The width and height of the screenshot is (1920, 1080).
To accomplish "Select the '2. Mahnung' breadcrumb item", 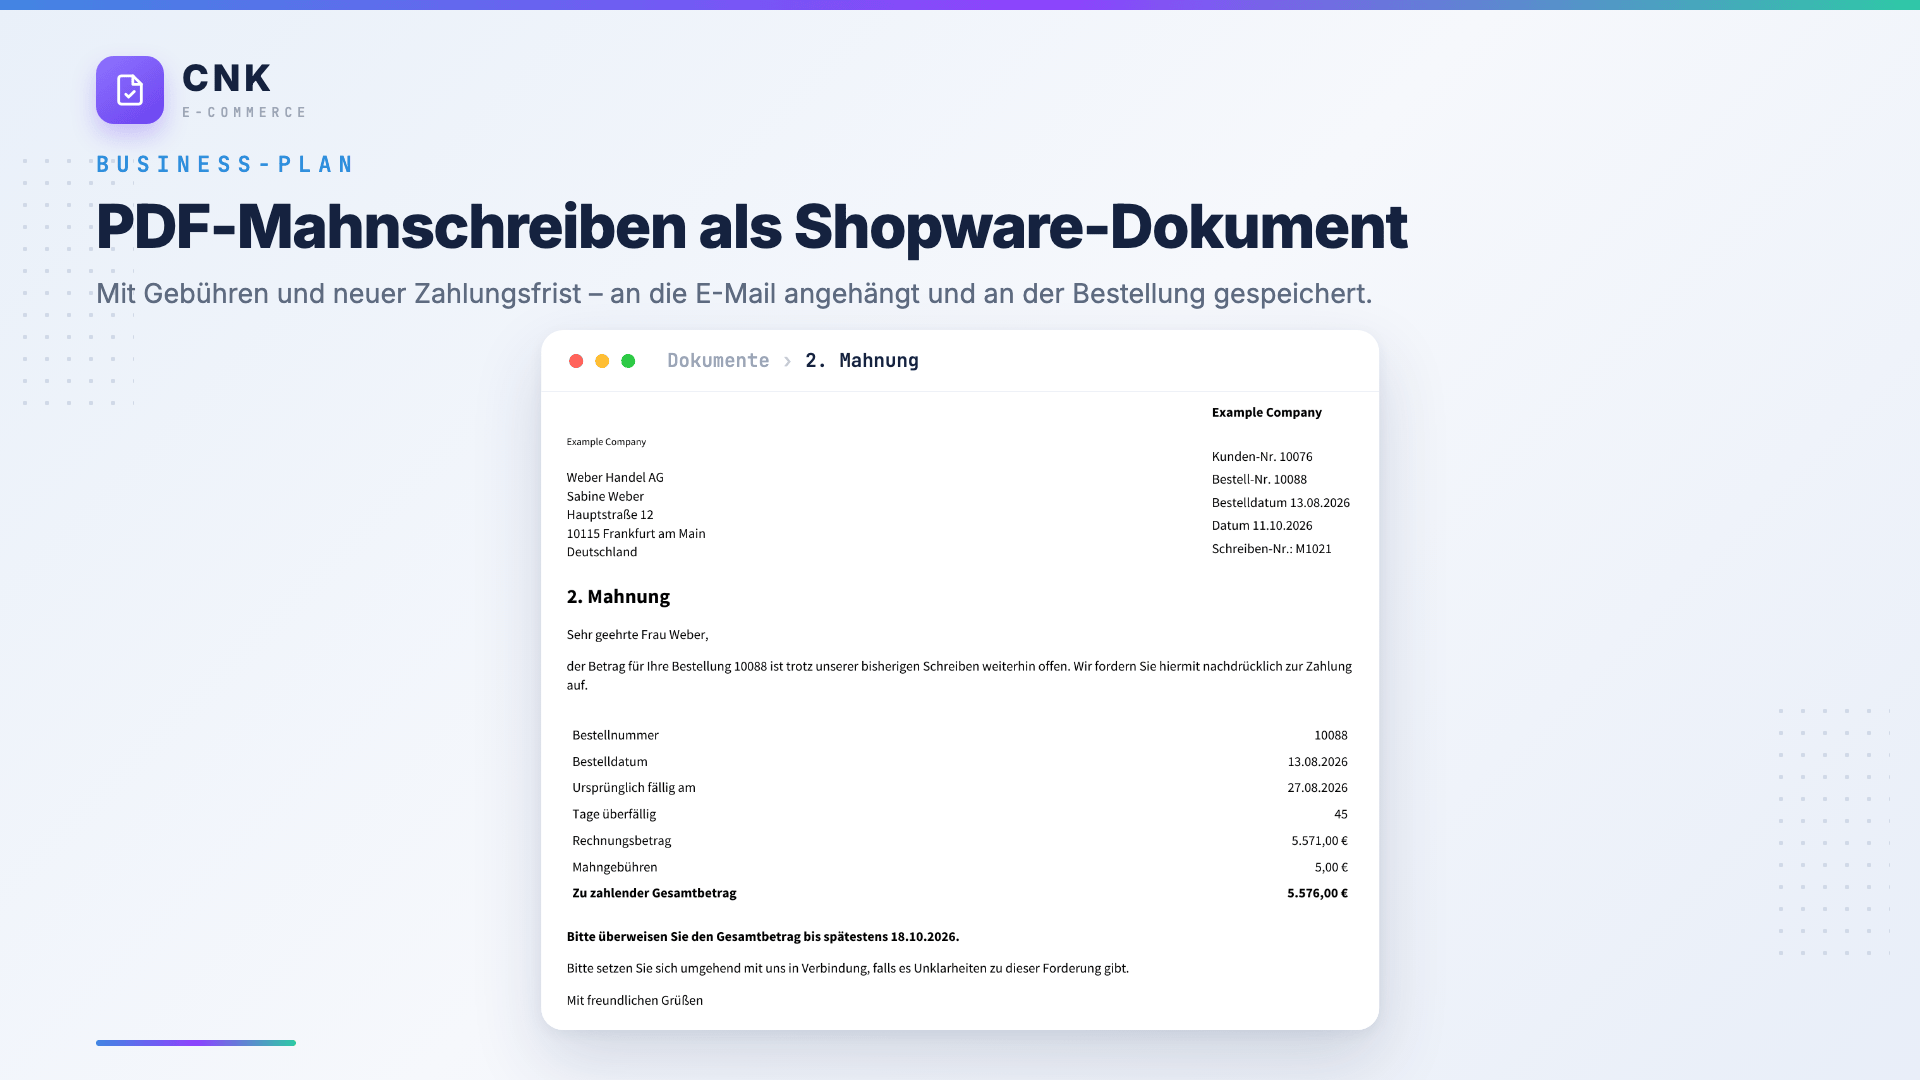I will (x=862, y=360).
